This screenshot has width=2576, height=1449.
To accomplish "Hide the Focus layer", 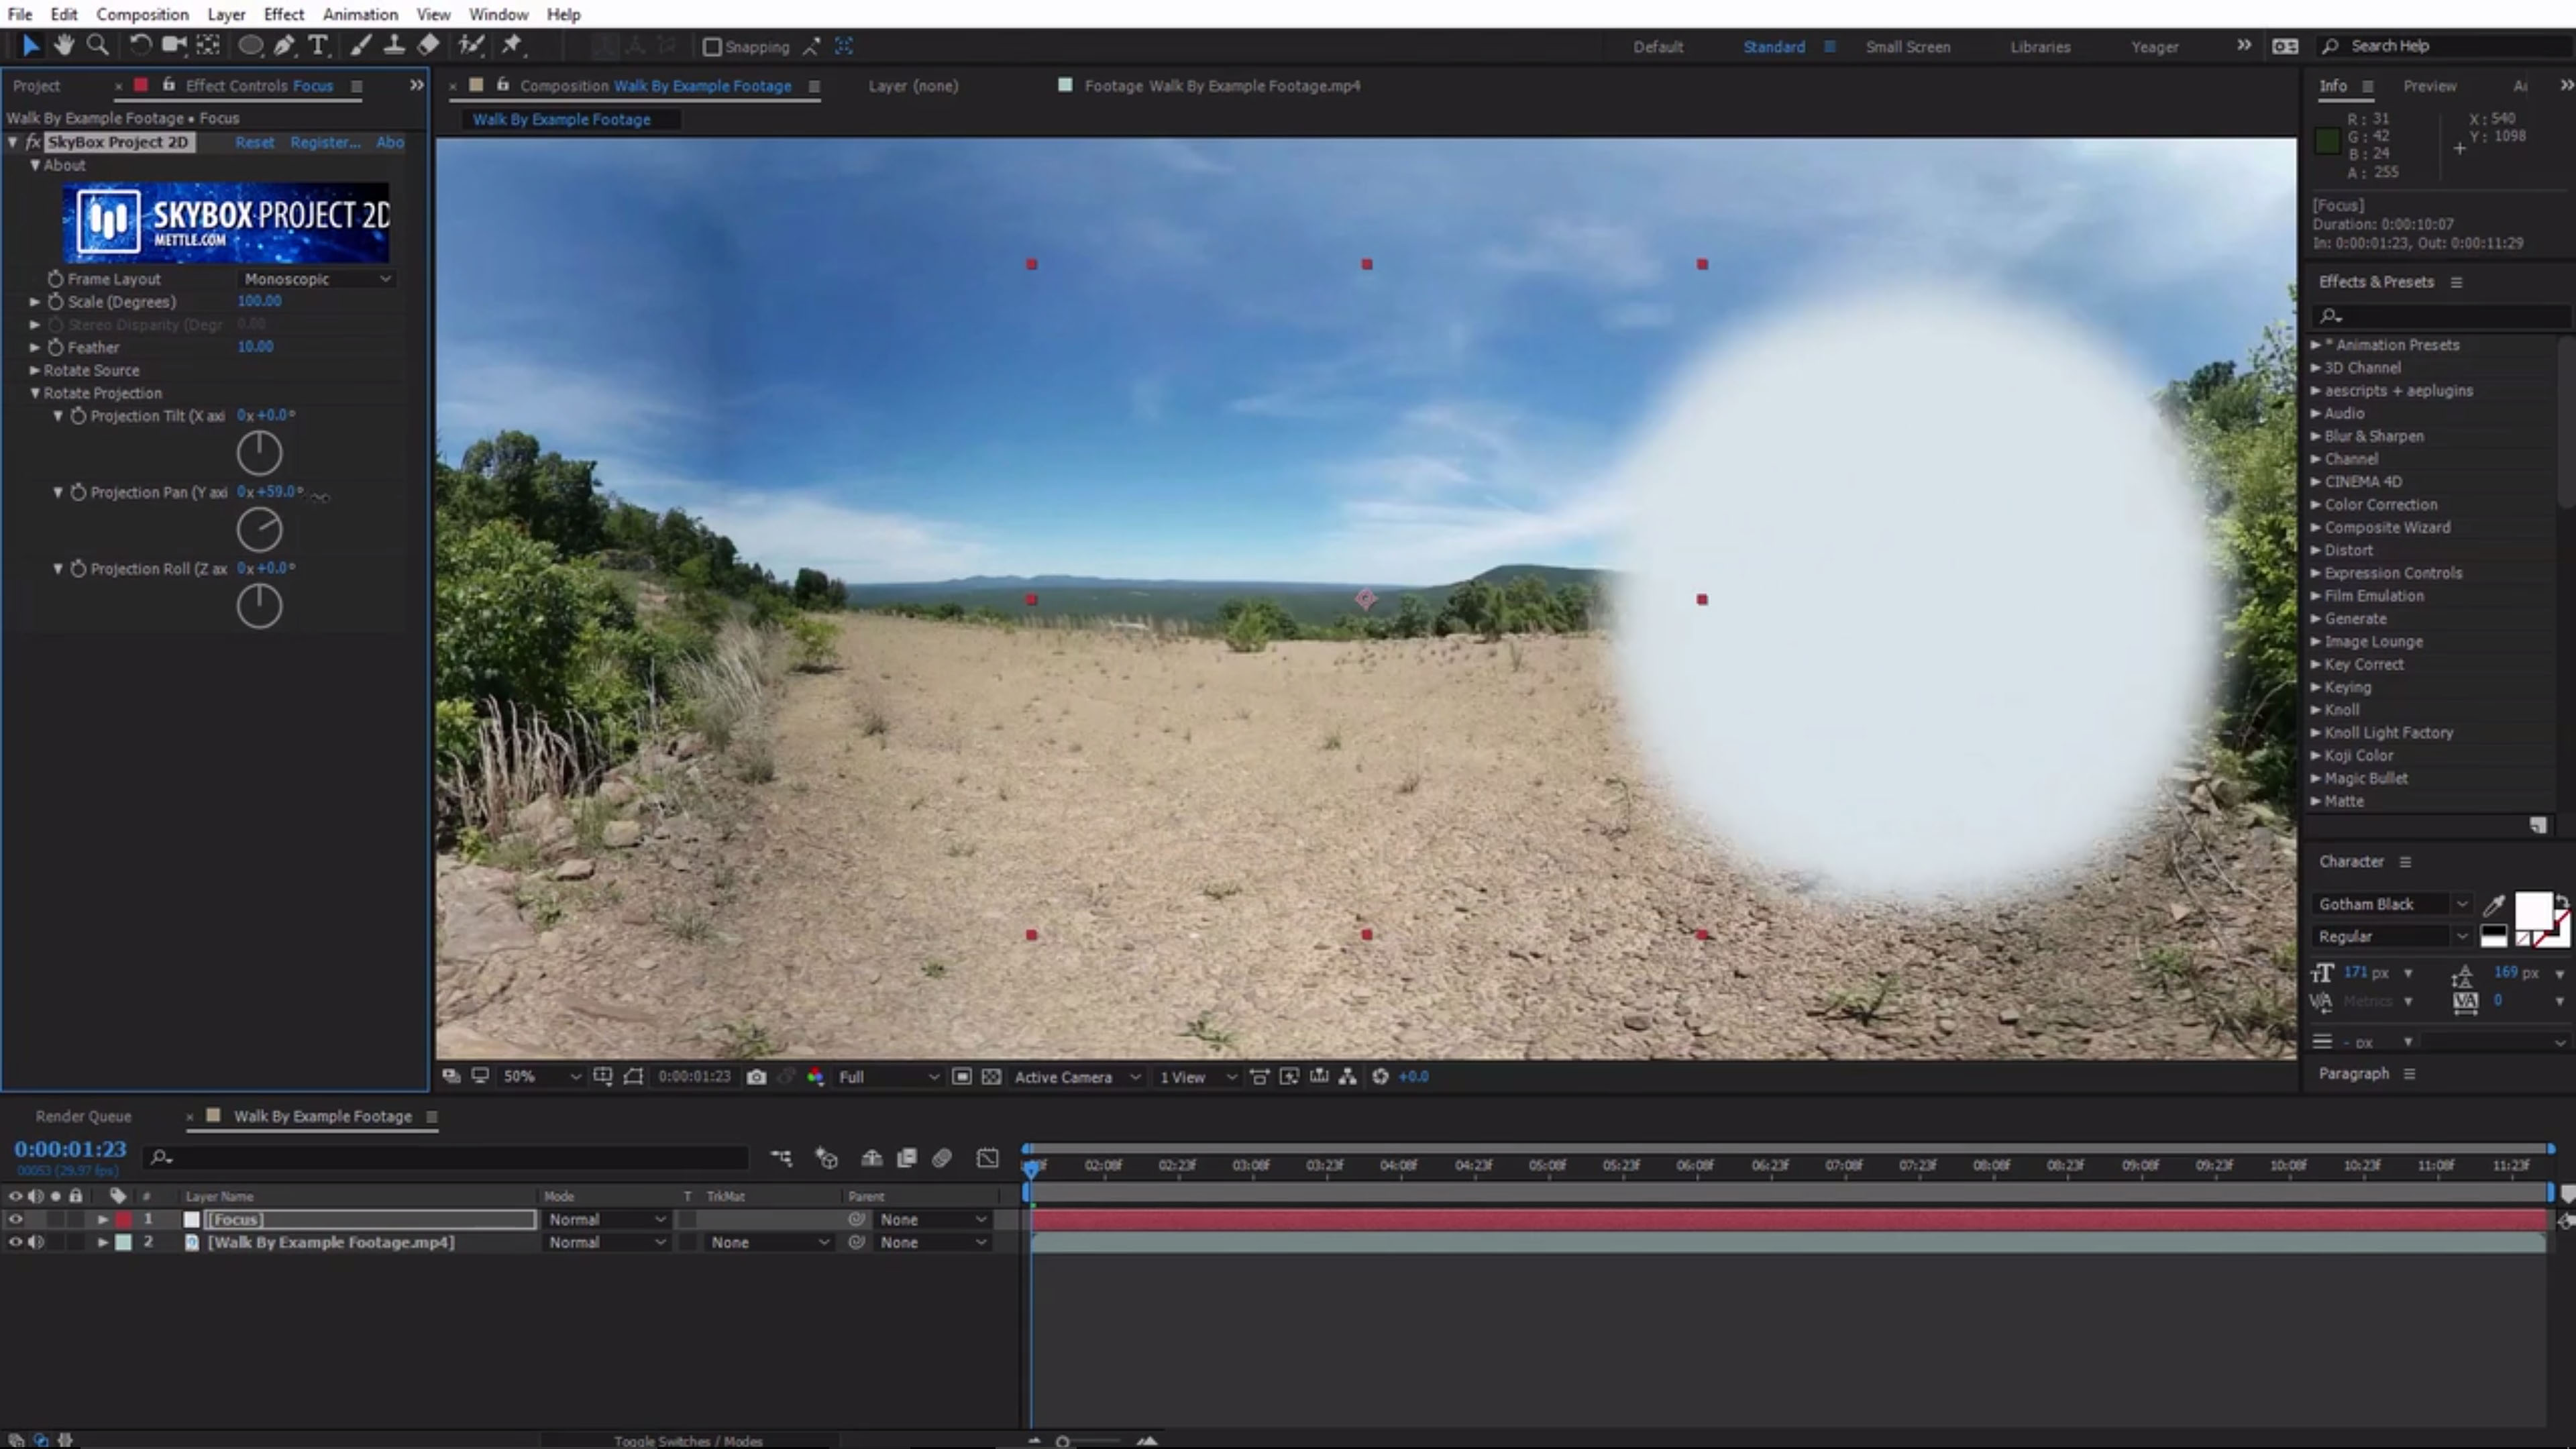I will pos(15,1219).
